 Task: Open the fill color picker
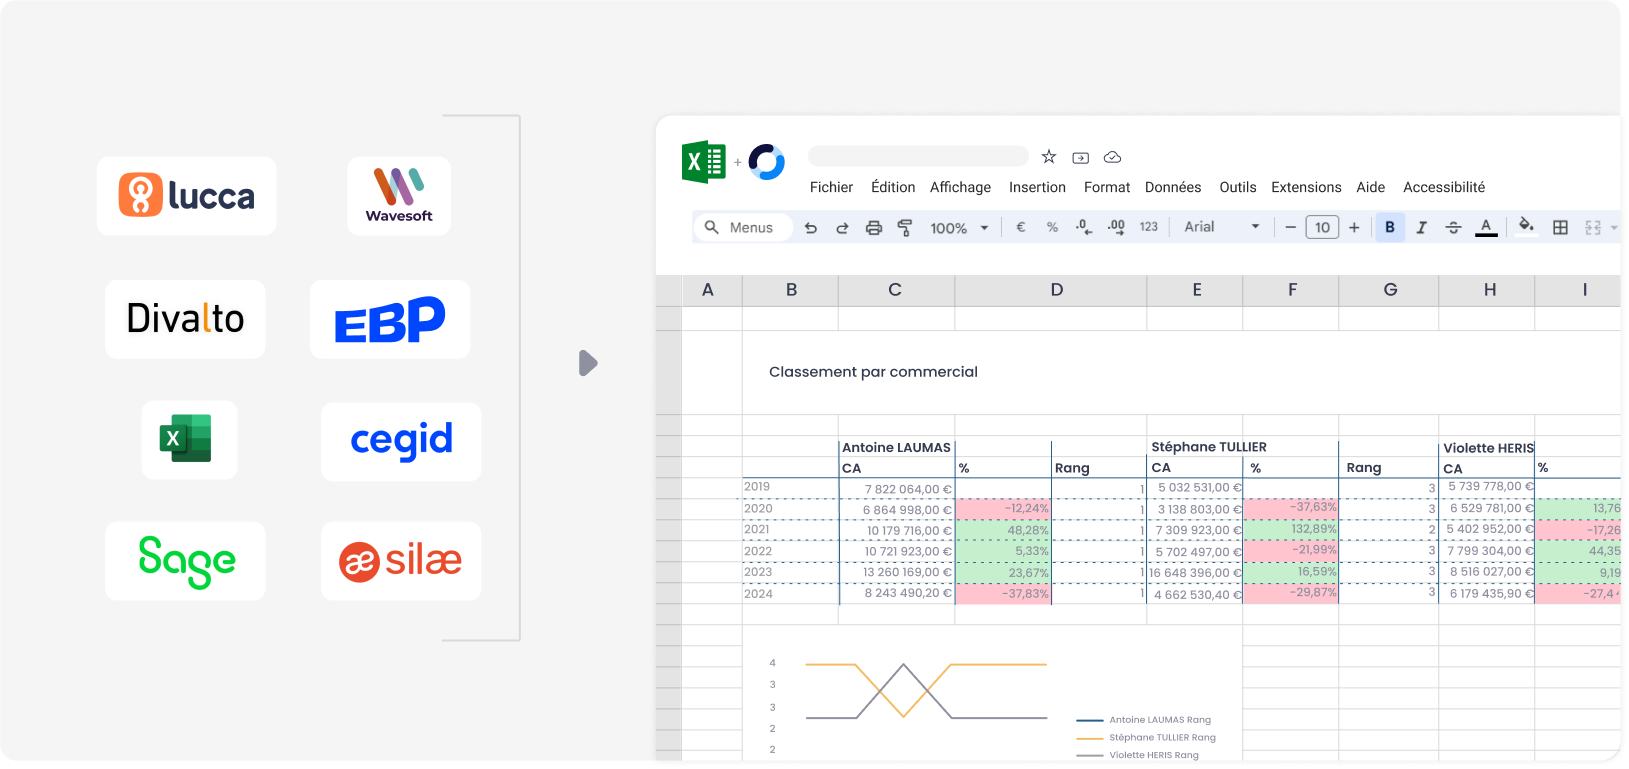coord(1526,226)
